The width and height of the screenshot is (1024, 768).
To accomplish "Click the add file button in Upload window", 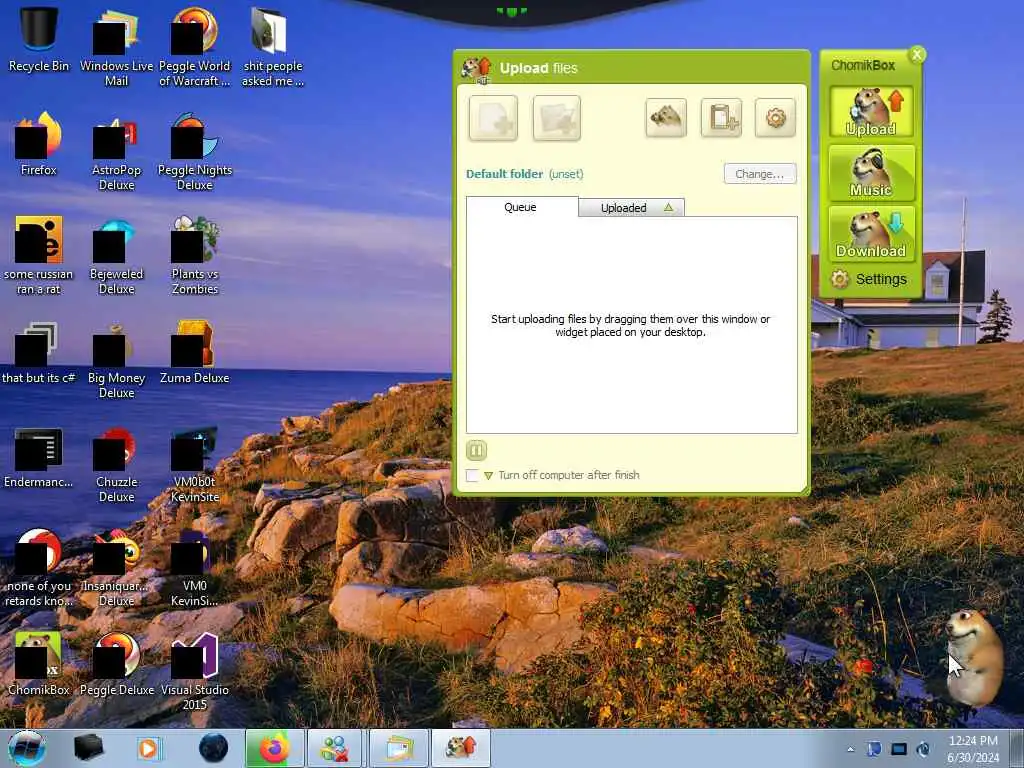I will pyautogui.click(x=493, y=118).
